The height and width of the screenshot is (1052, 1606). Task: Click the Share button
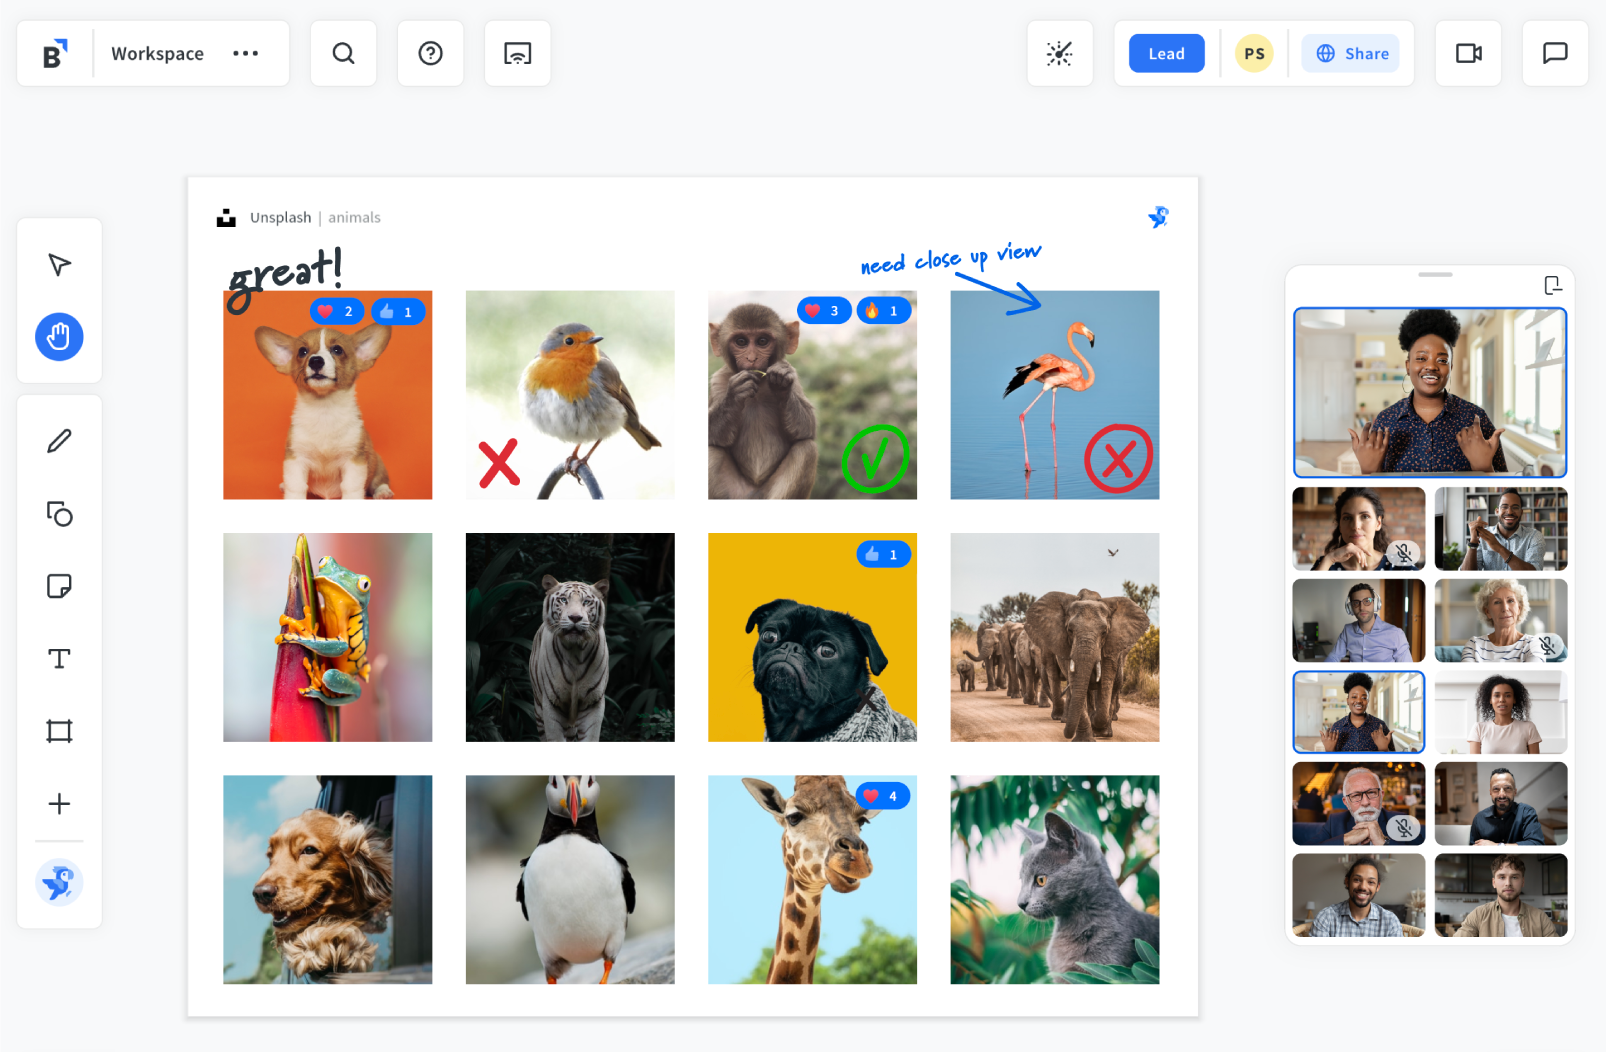pyautogui.click(x=1350, y=54)
